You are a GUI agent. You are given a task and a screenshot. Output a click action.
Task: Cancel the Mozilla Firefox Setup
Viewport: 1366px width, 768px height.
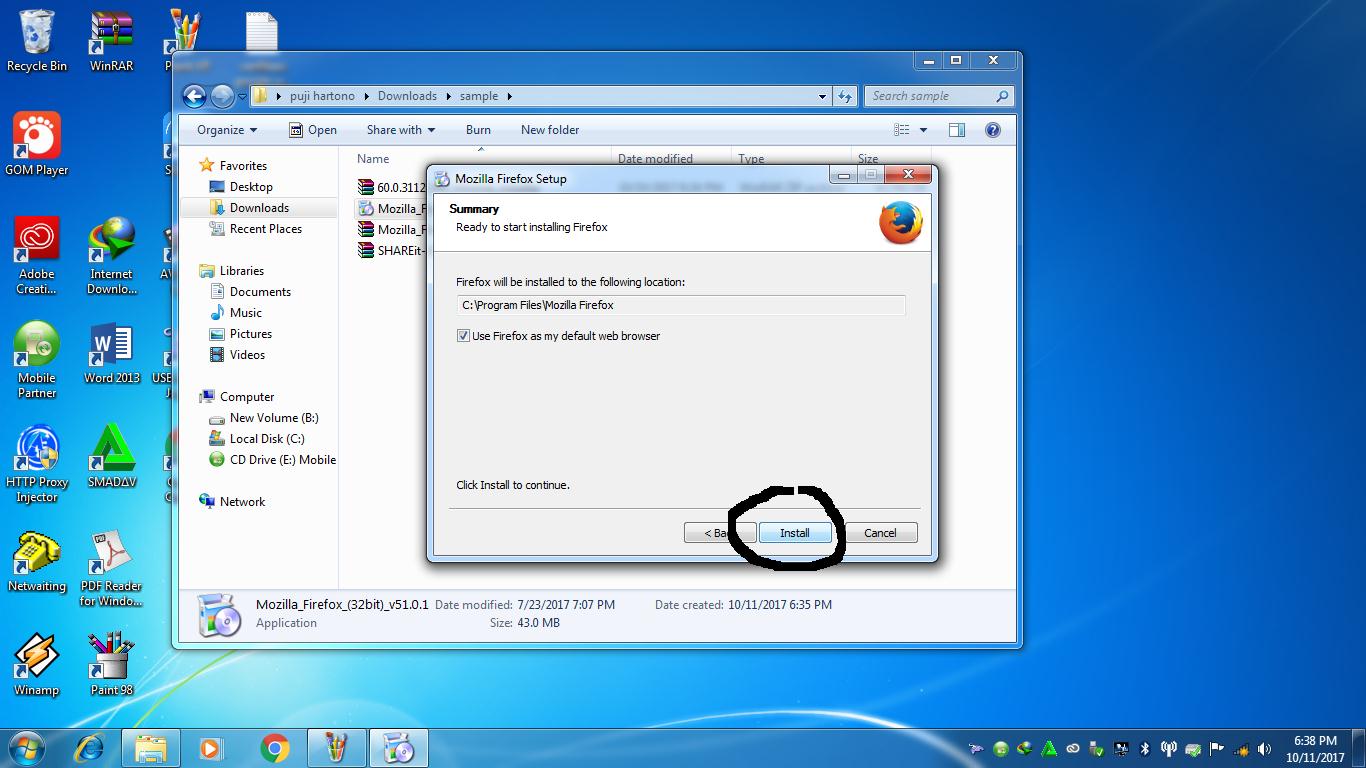pos(879,533)
